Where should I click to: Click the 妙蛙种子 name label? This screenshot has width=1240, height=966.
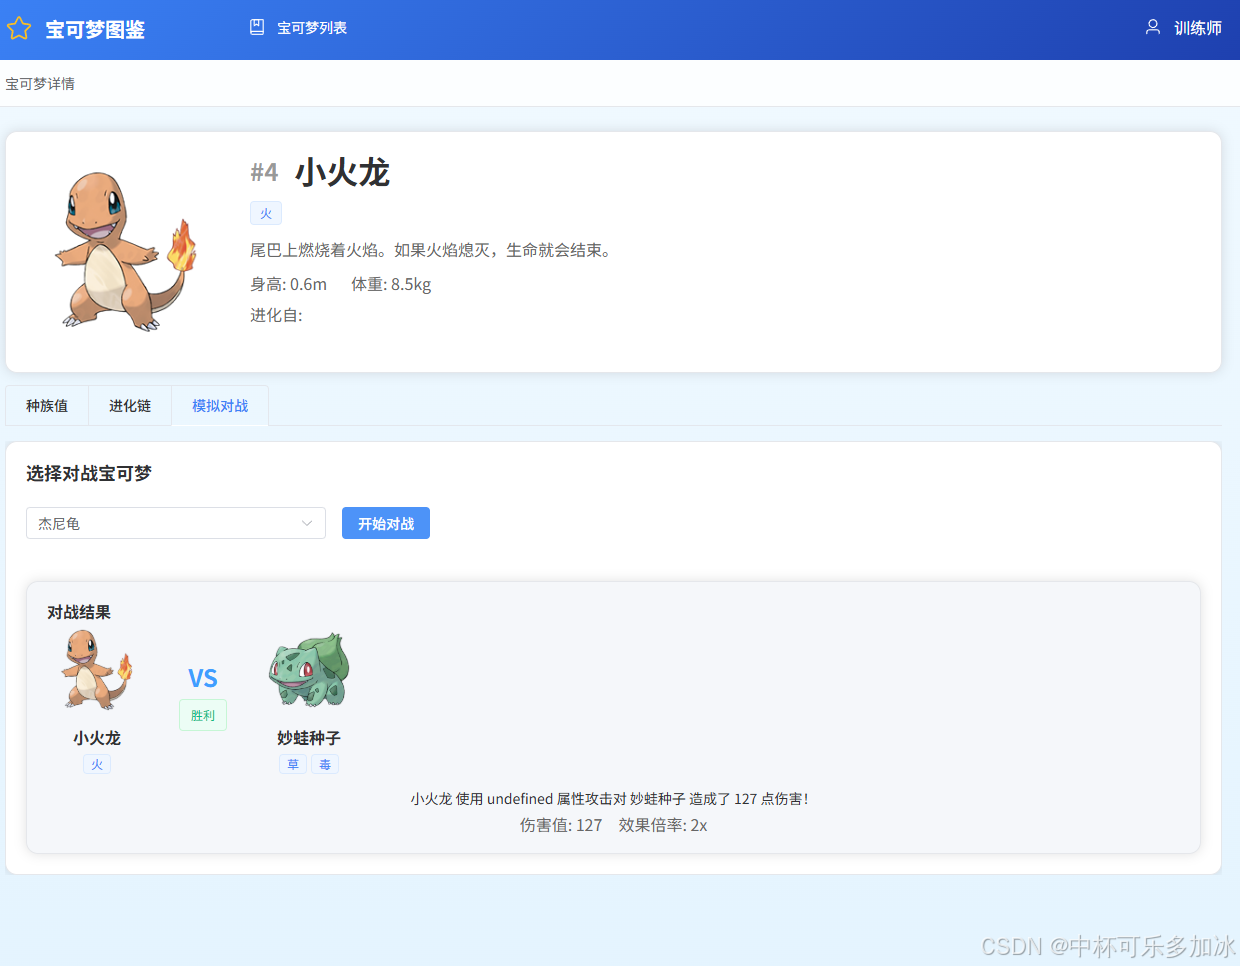tap(309, 738)
